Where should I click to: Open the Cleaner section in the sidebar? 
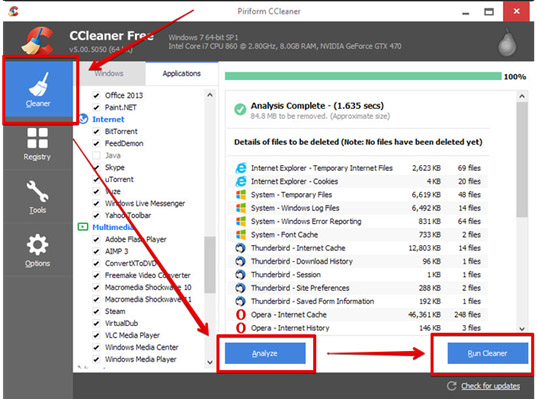coord(38,90)
